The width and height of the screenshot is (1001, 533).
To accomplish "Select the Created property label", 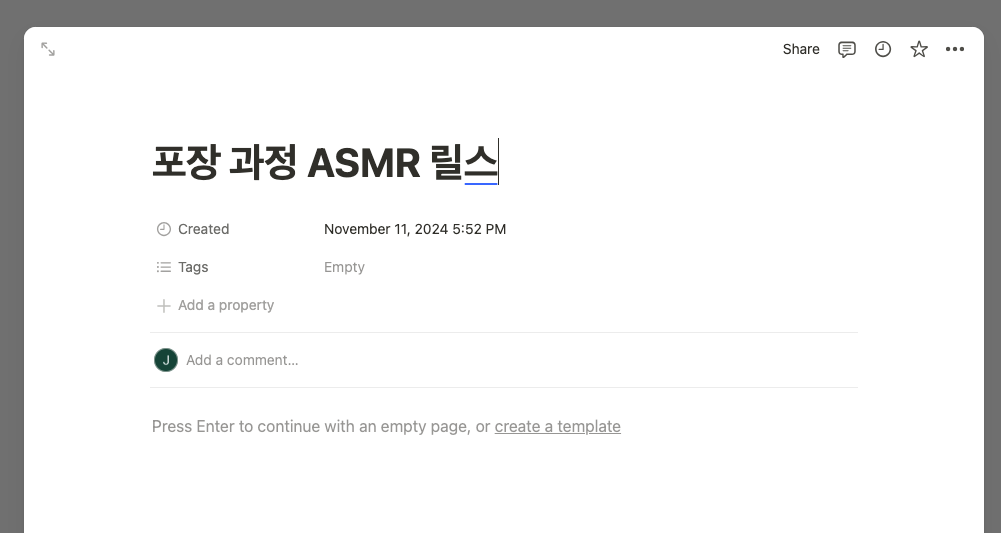I will point(204,229).
